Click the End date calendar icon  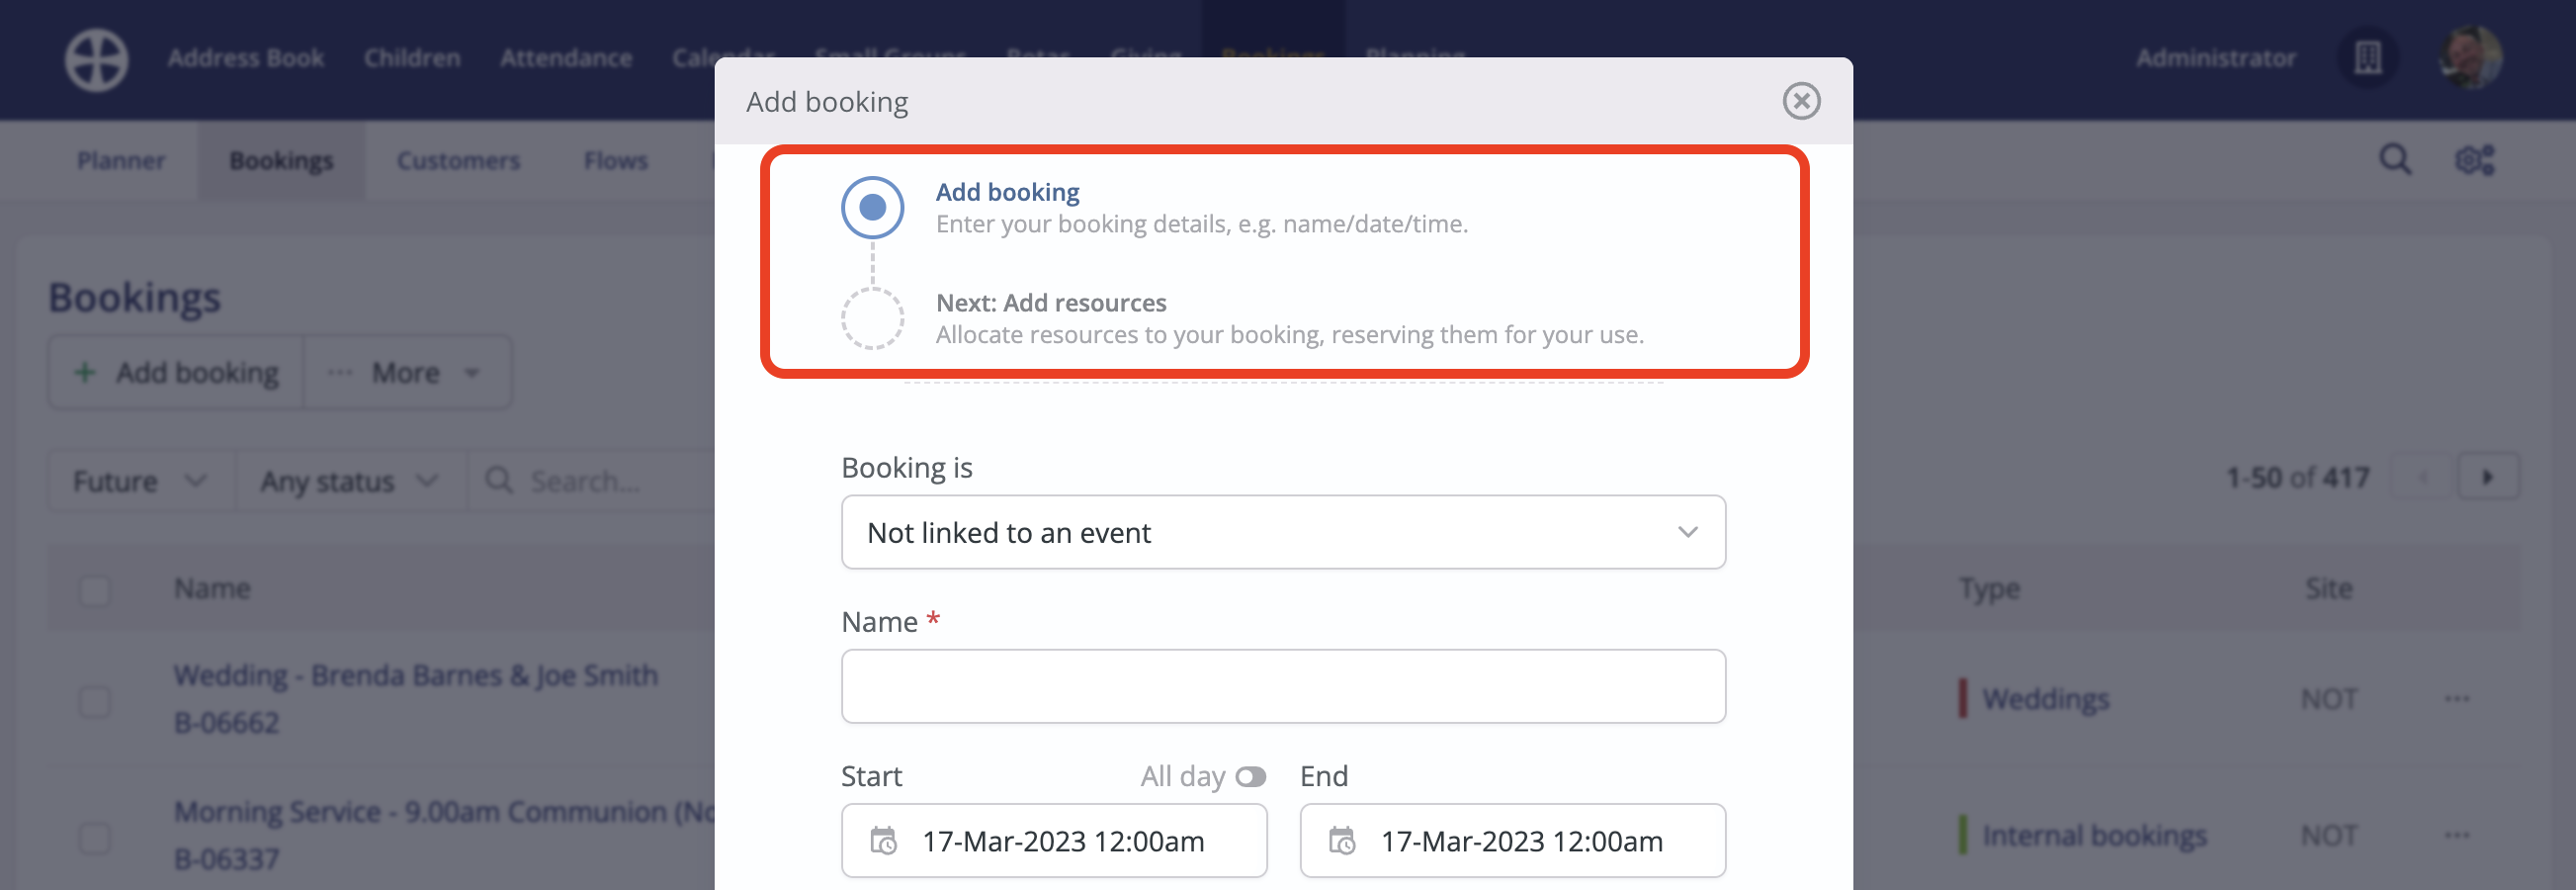(1344, 841)
